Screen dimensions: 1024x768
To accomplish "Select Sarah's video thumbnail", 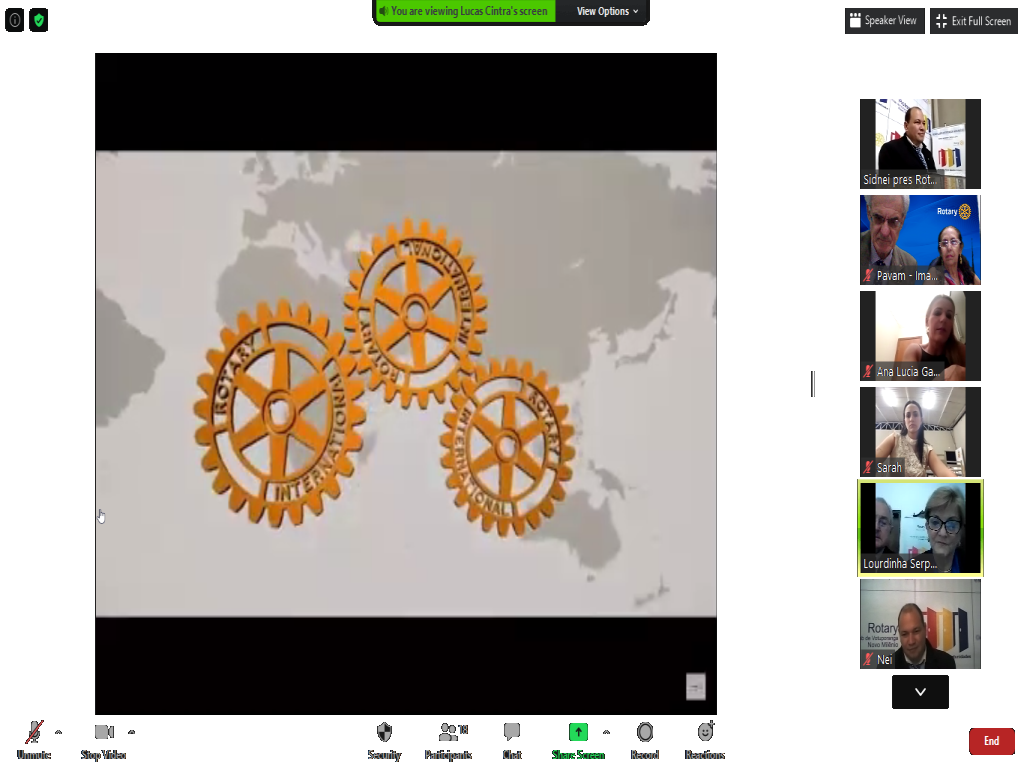I will point(920,431).
